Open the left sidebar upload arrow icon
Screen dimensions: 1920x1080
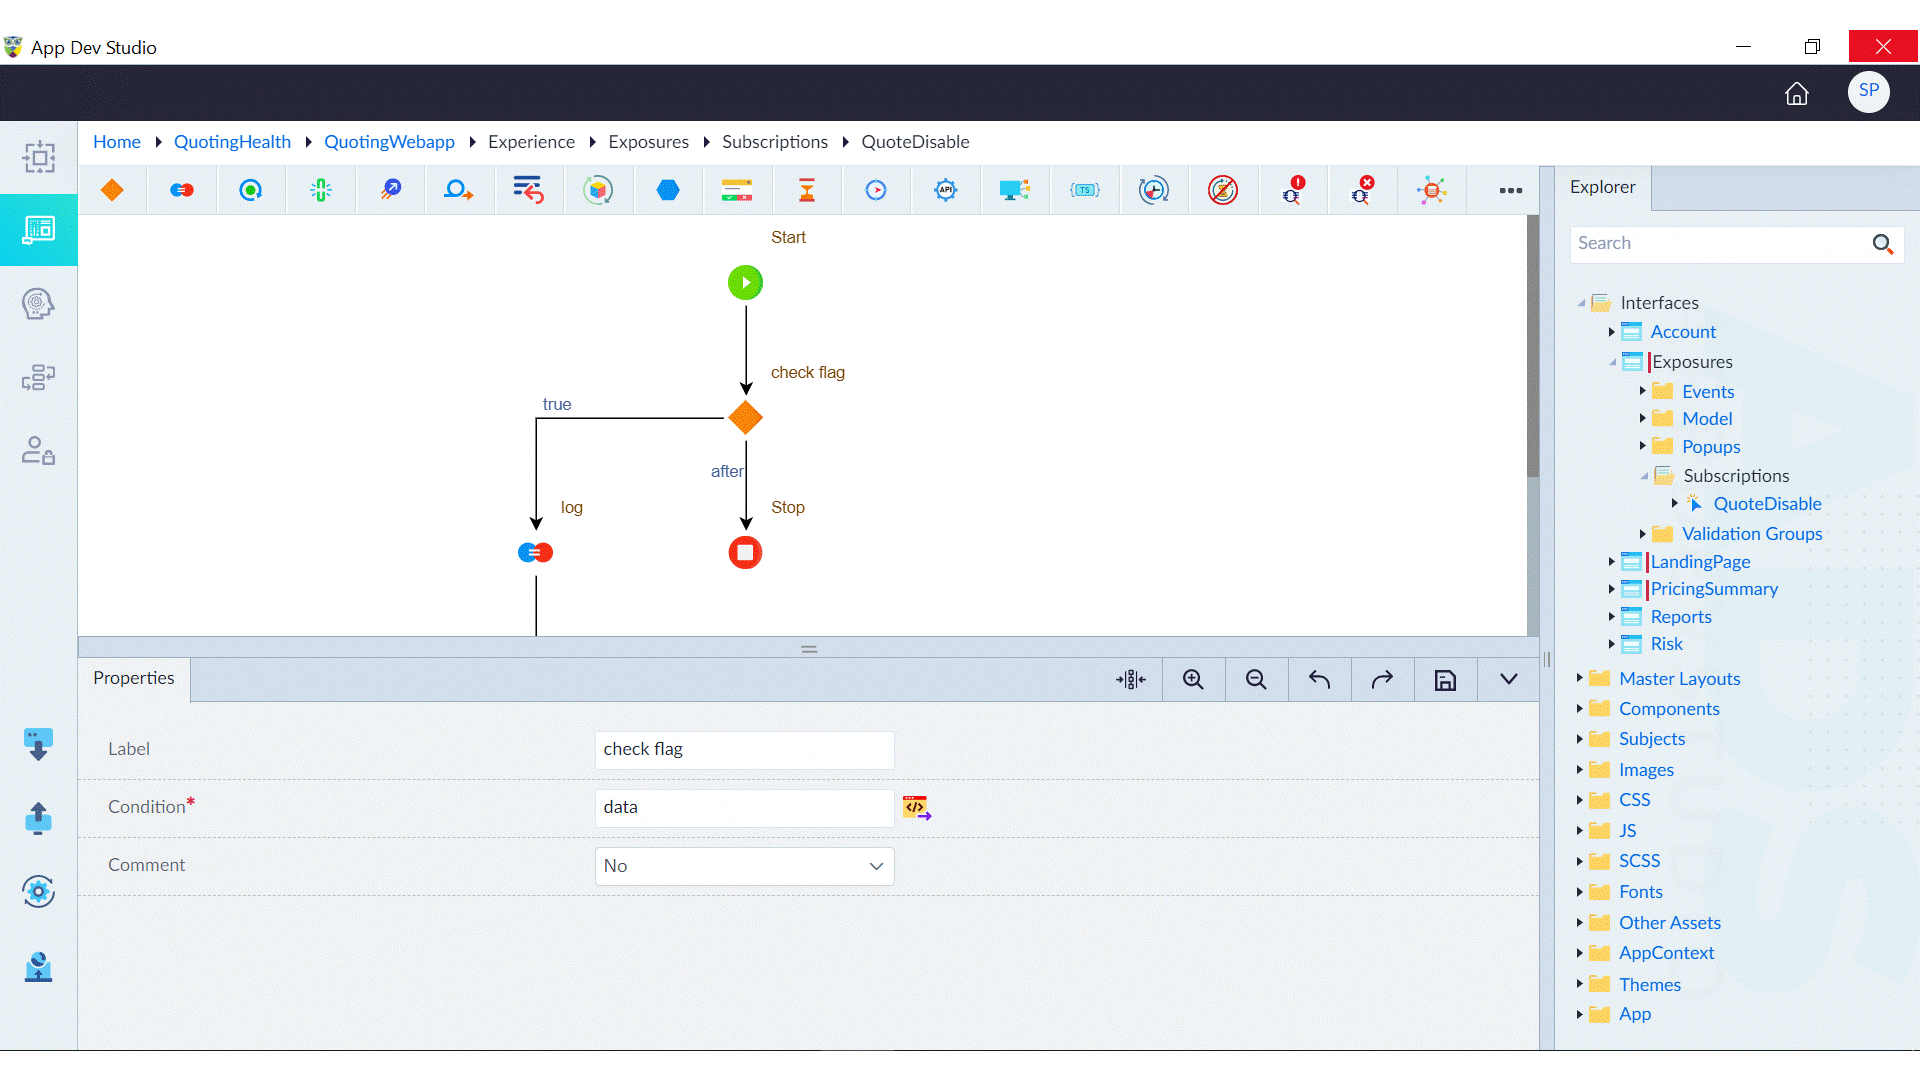38,818
